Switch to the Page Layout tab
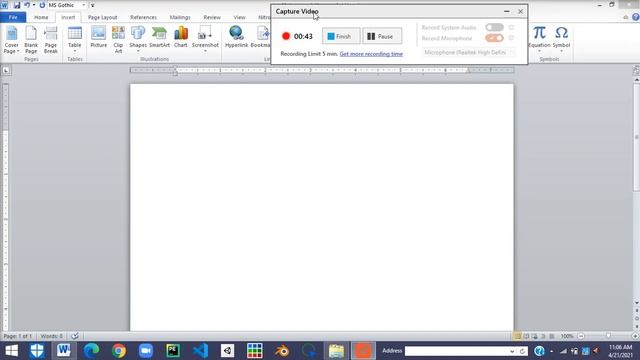This screenshot has width=640, height=360. [x=102, y=17]
